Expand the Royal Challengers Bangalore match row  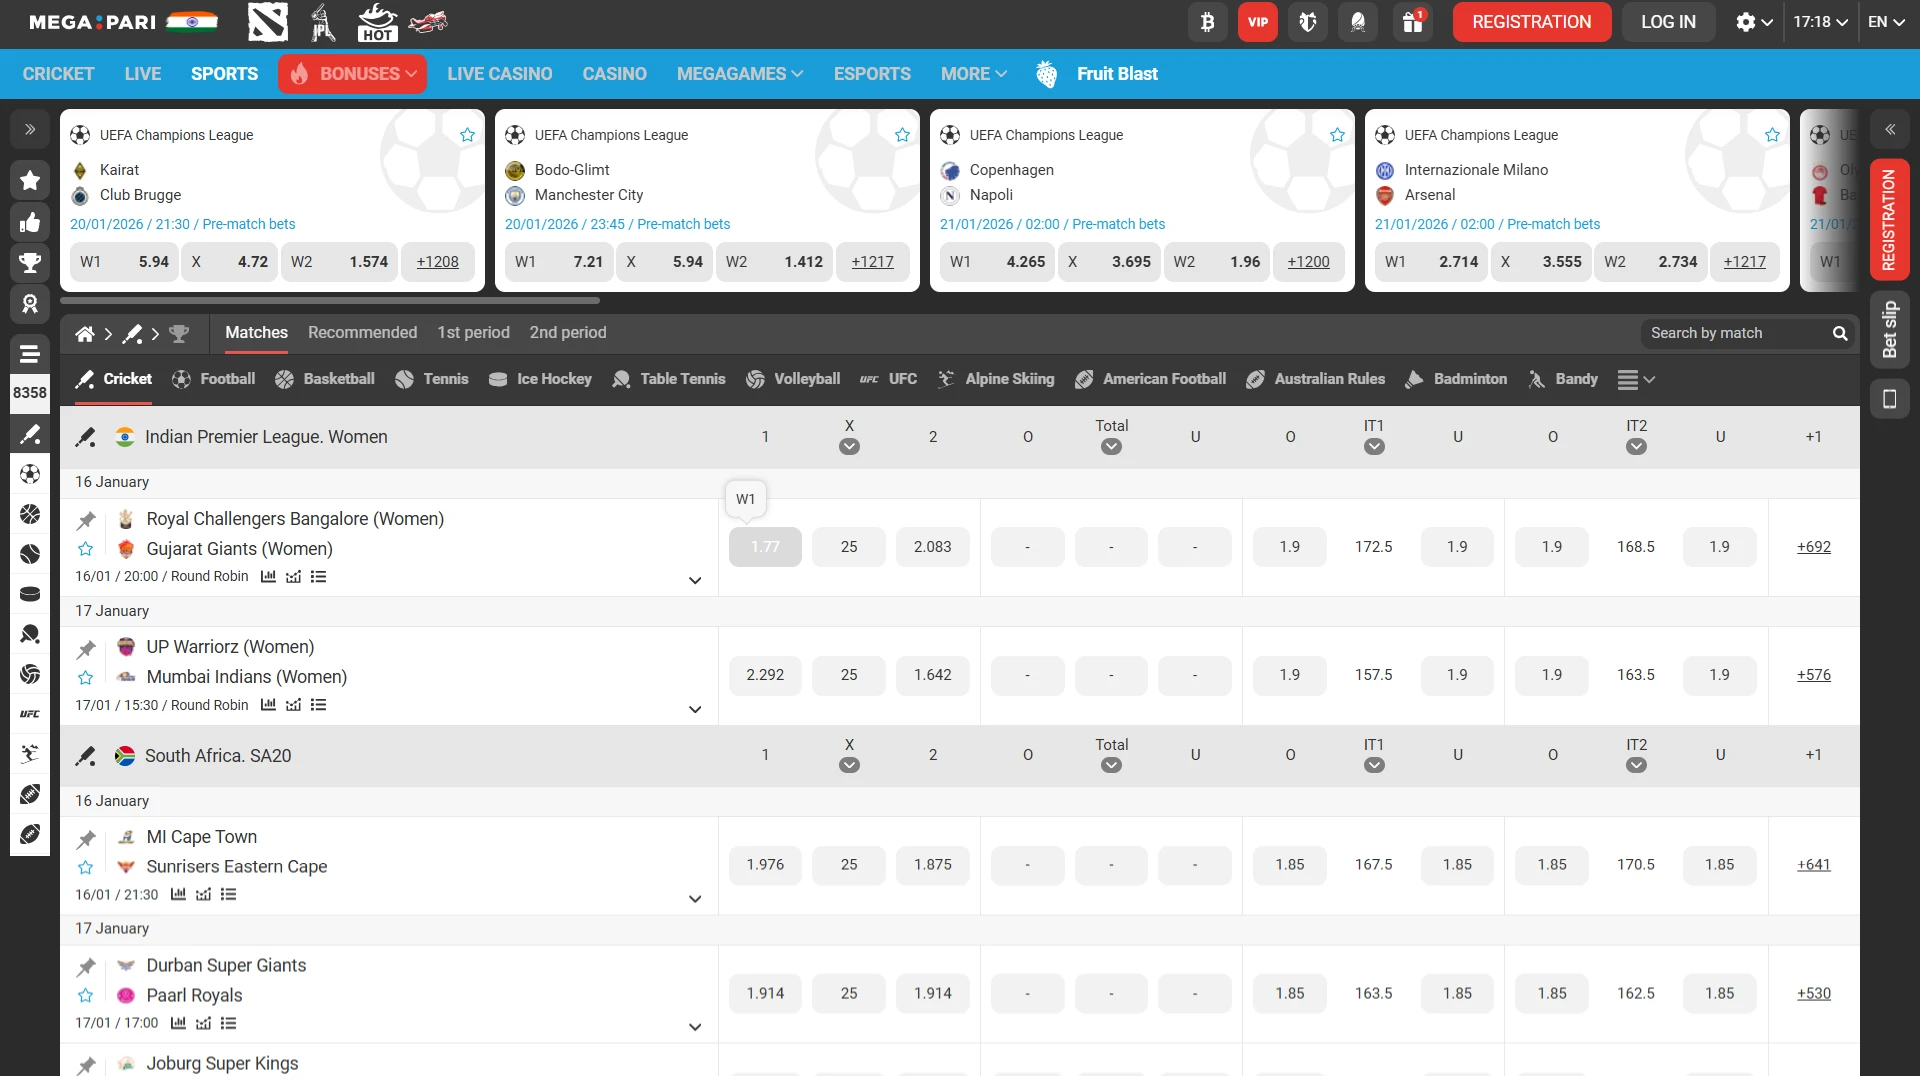pyautogui.click(x=695, y=580)
